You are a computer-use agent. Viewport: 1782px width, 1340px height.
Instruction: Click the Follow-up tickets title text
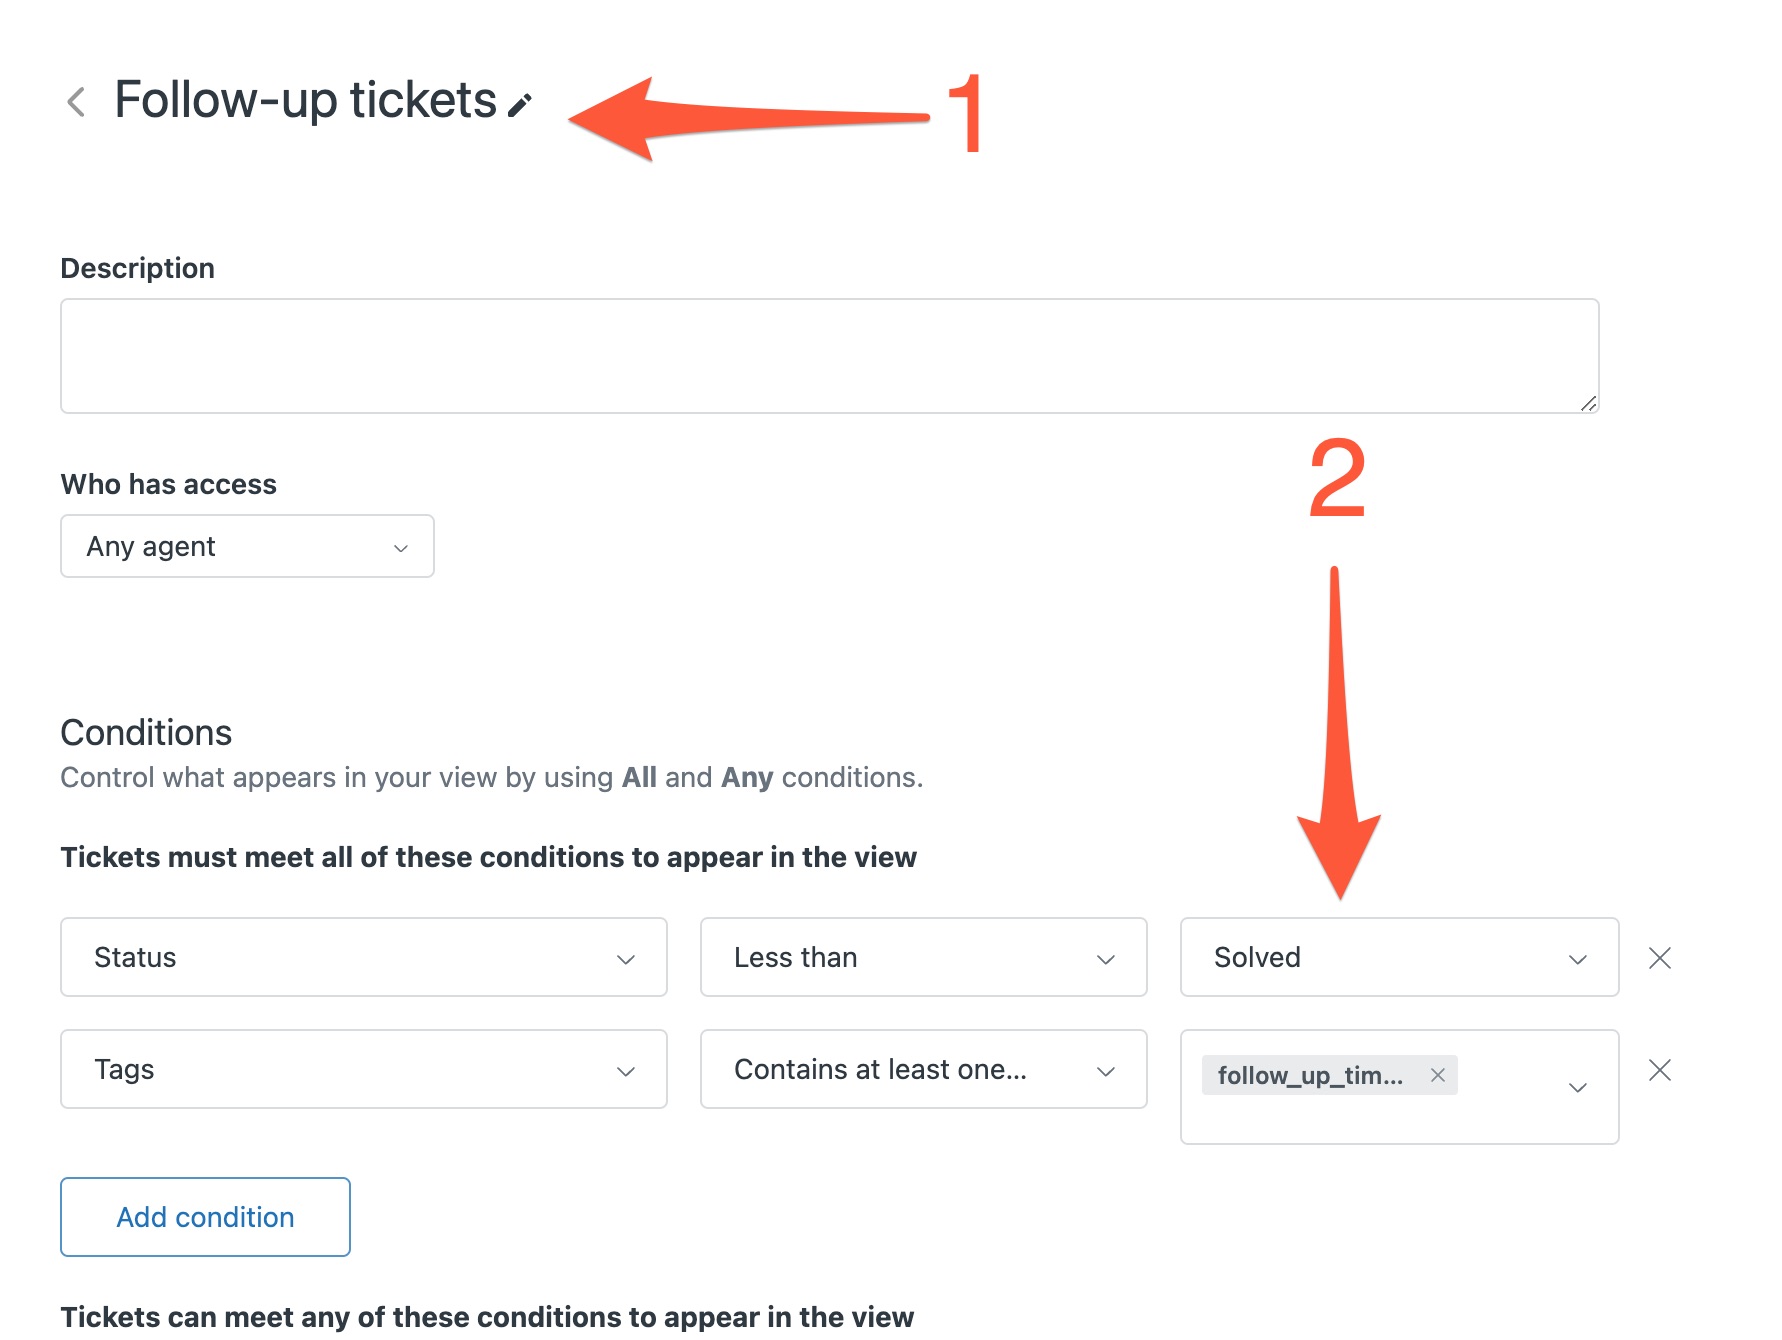[305, 100]
